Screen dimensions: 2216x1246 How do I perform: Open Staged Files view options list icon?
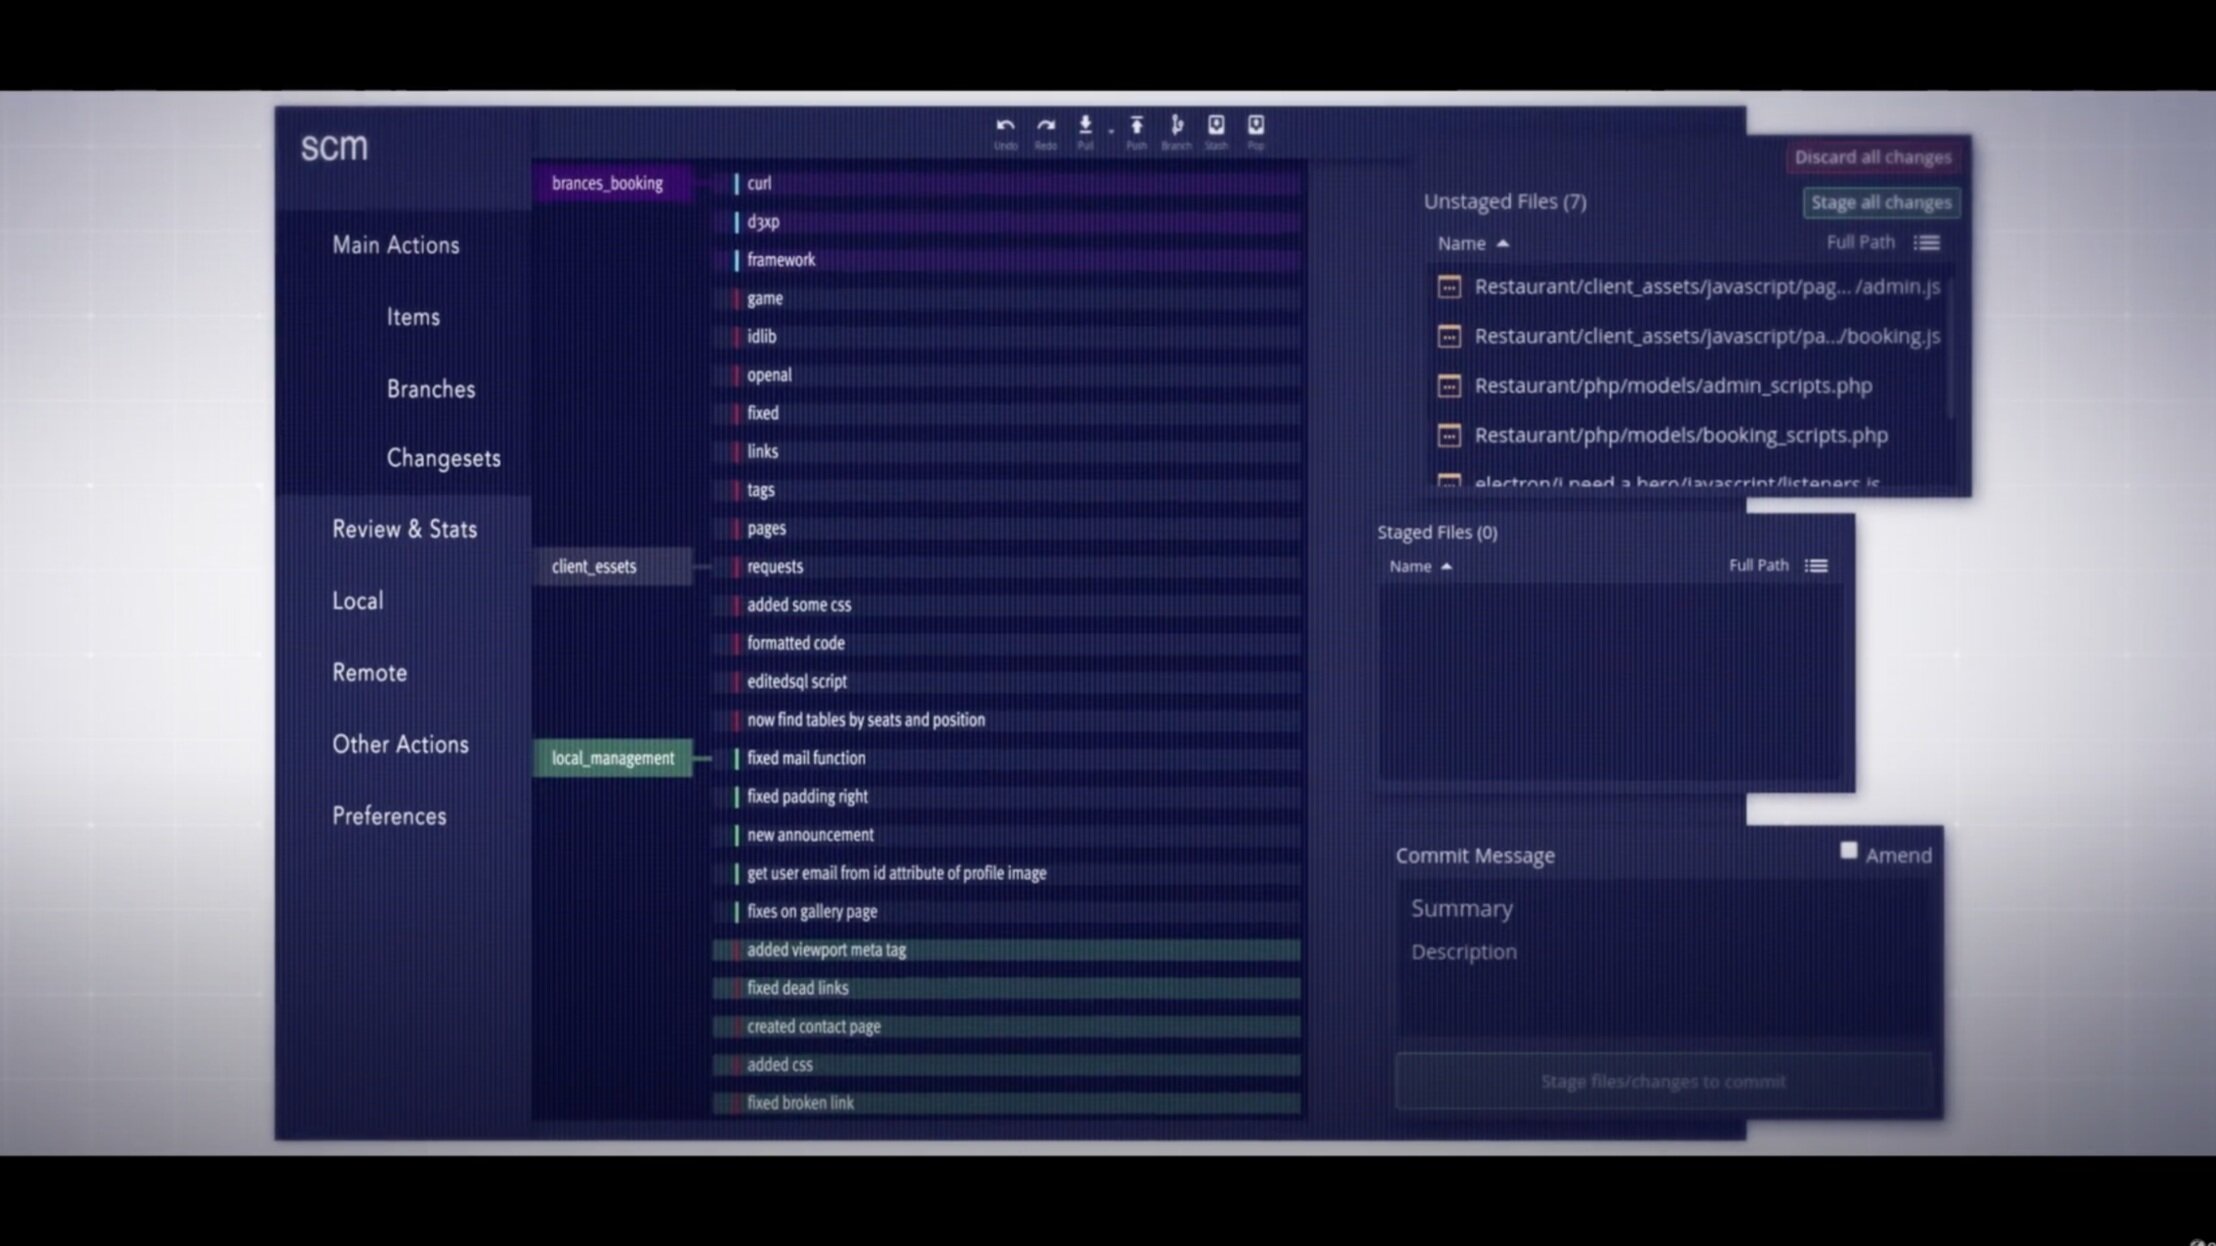click(x=1816, y=566)
